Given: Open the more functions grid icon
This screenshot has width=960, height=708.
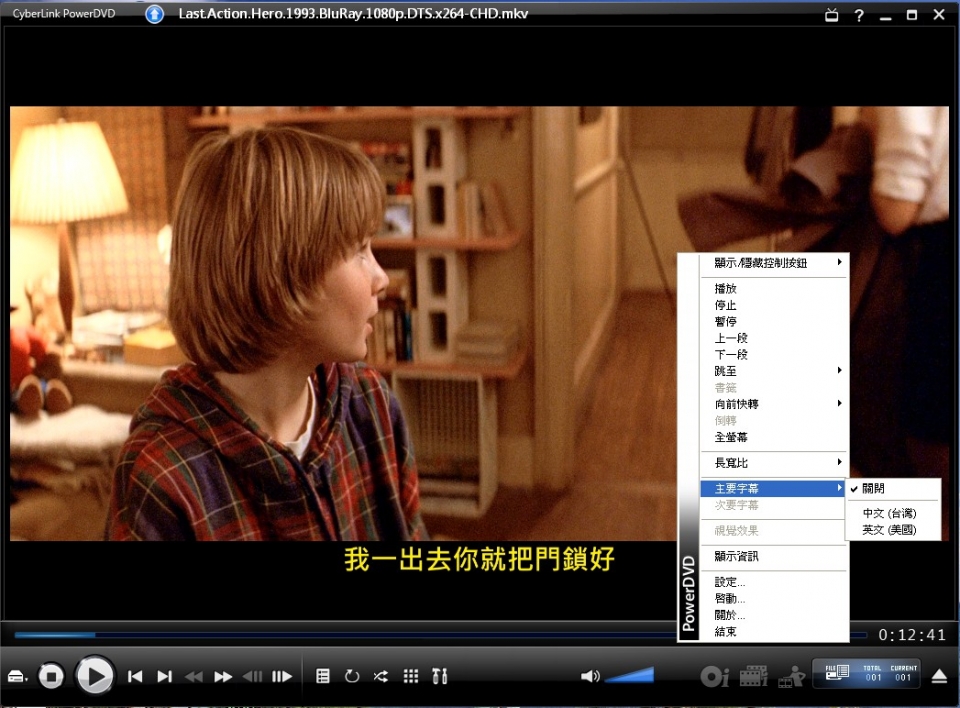Looking at the screenshot, I should tap(410, 676).
